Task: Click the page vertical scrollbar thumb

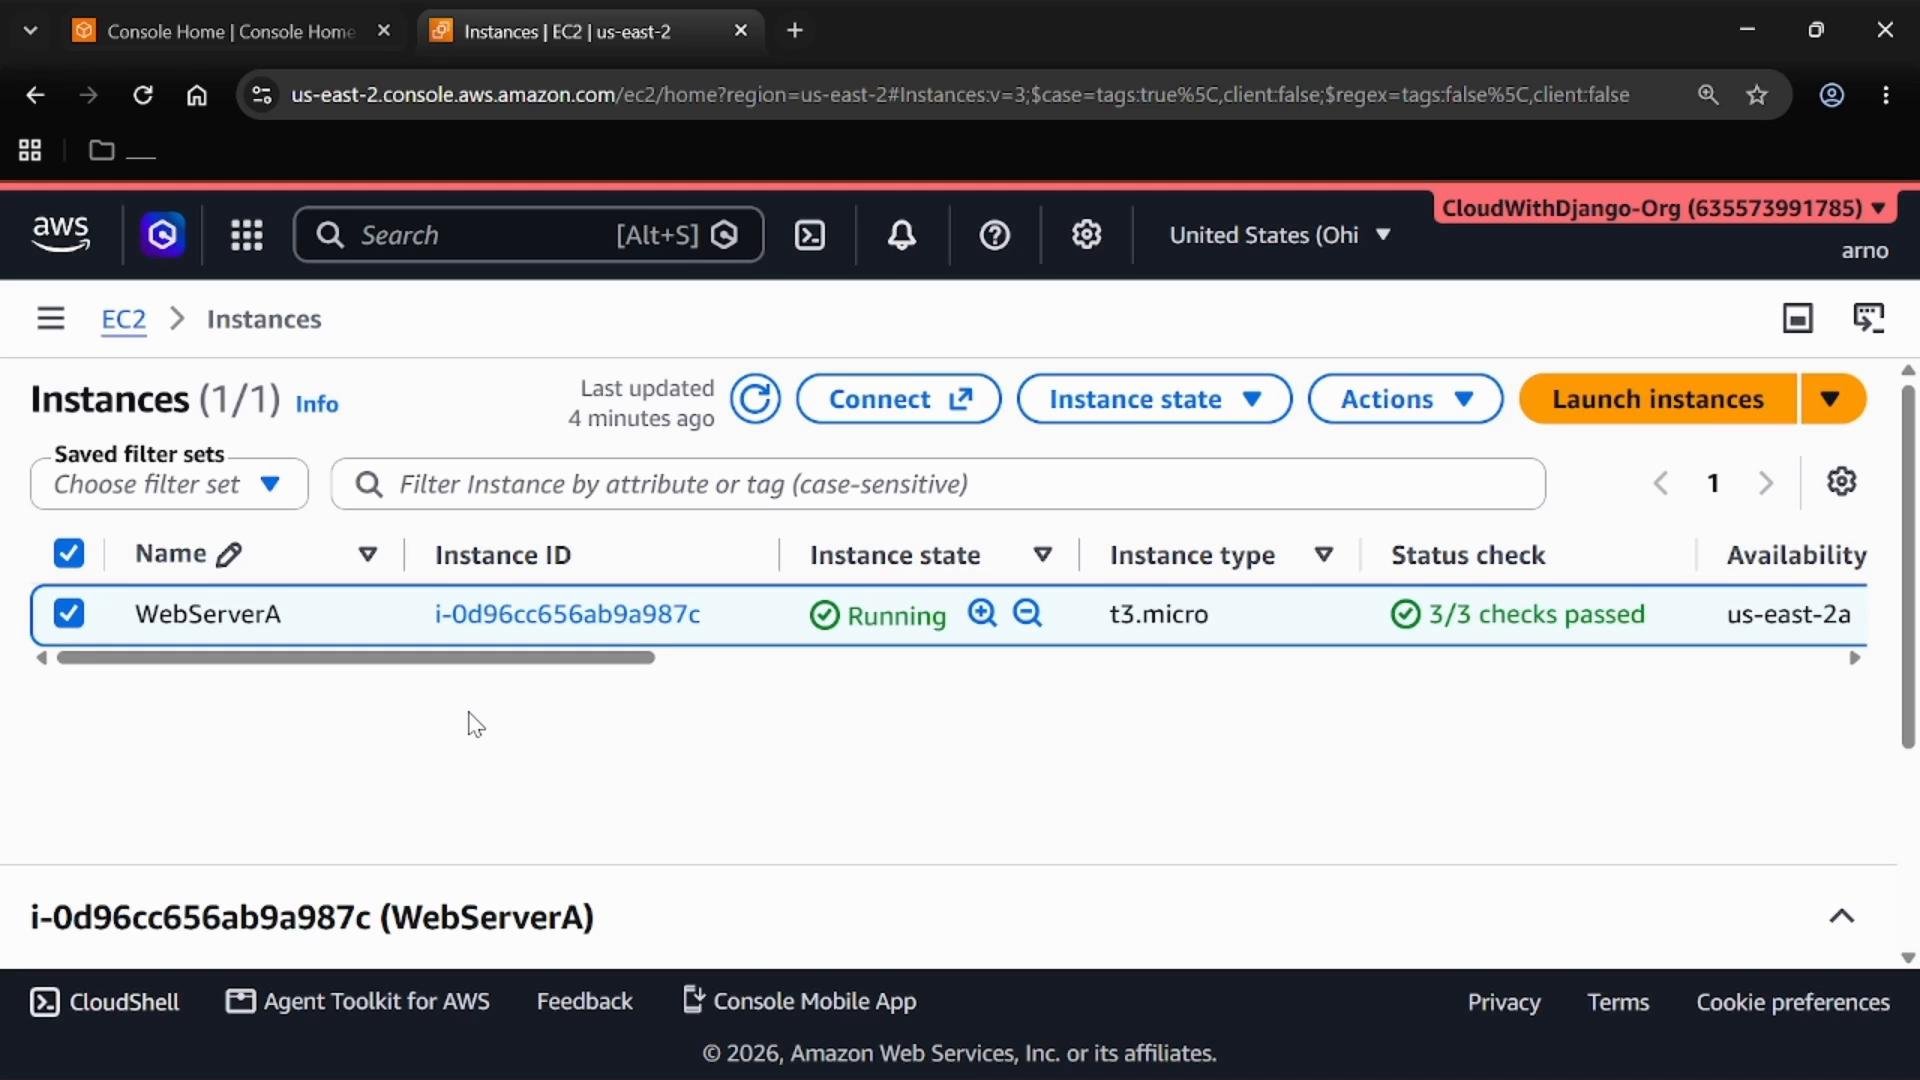Action: [1908, 566]
